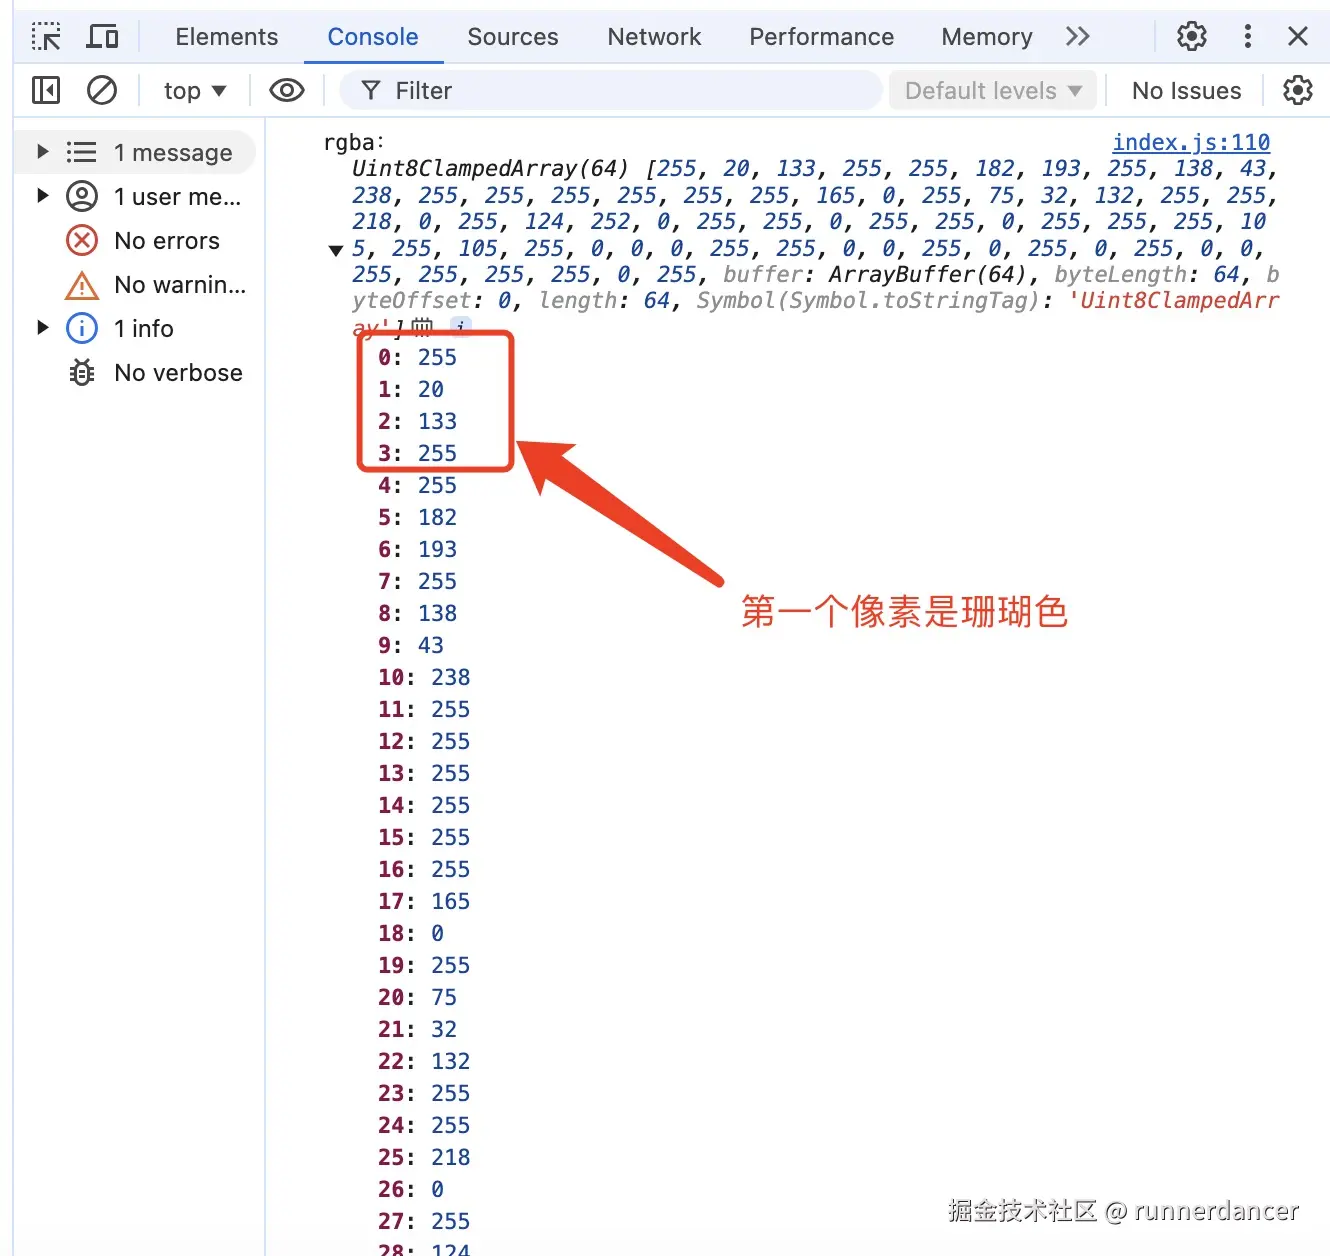Viewport: 1330px width, 1256px height.
Task: Click the '22: 132' array entry
Action: (x=424, y=1061)
